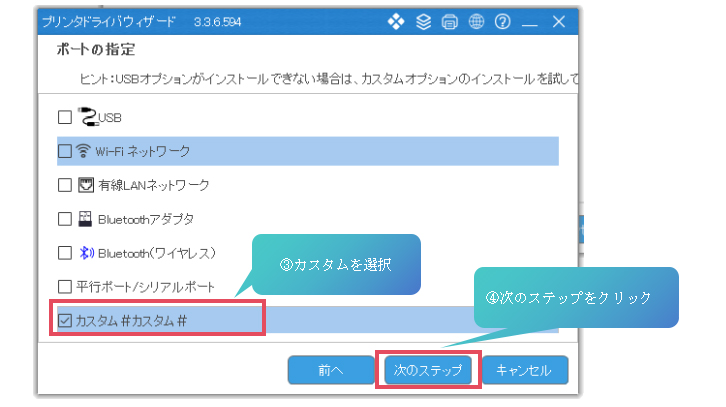The image size is (726, 407).
Task: Click the Wi-Fi signal icon
Action: (83, 150)
